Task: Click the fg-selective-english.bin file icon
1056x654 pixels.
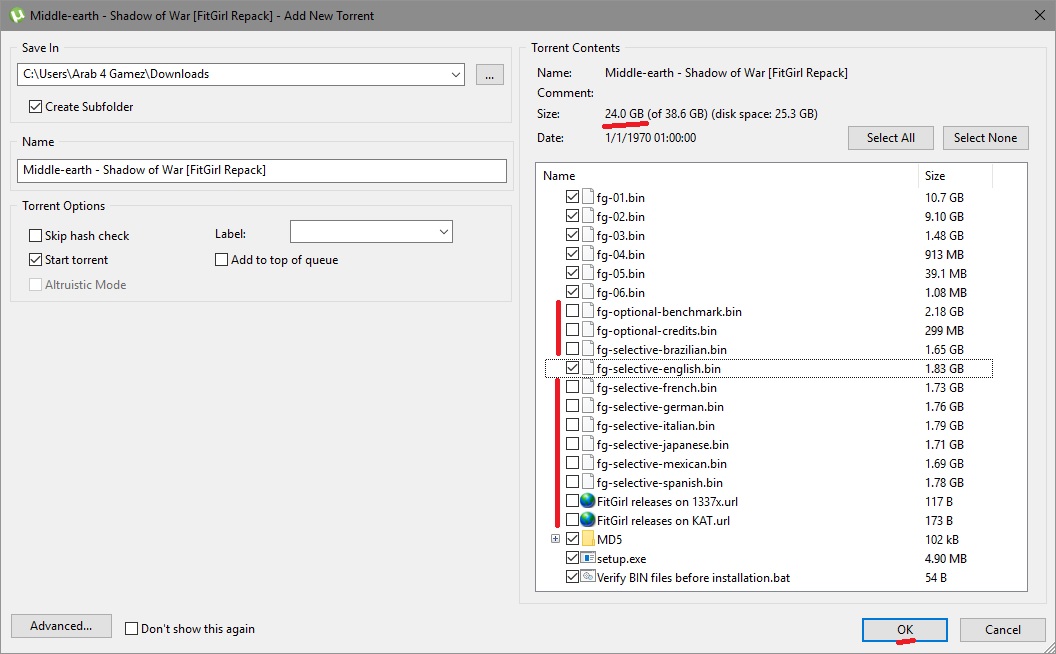Action: (588, 368)
